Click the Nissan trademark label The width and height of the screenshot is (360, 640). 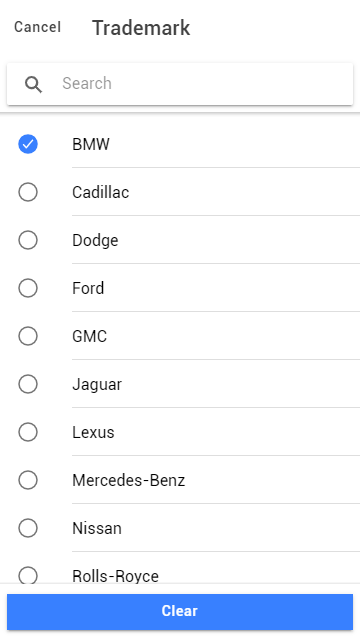coord(97,528)
